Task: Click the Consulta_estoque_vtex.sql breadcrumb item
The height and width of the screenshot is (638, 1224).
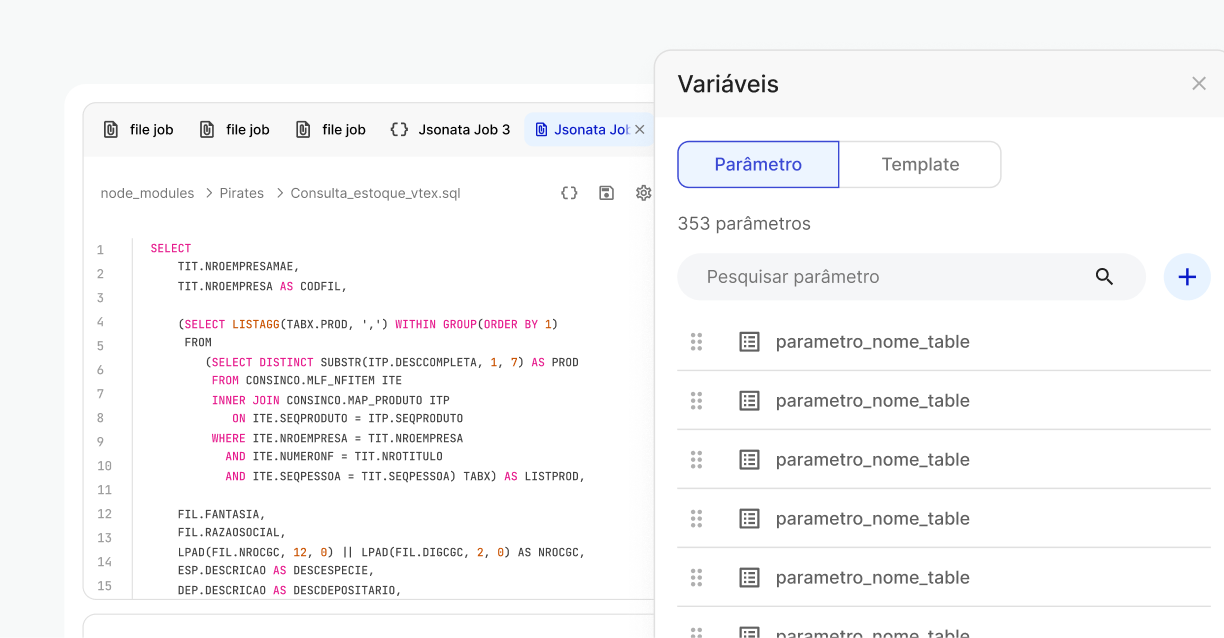Action: pos(375,193)
